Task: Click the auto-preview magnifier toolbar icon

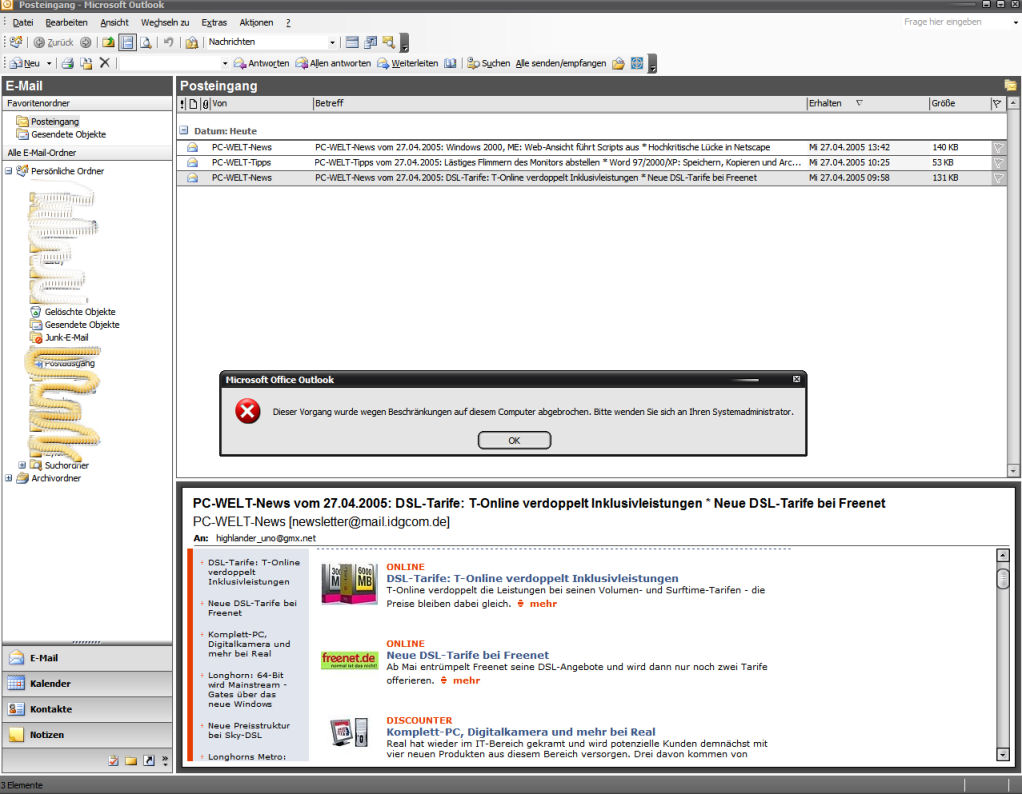Action: [x=388, y=42]
